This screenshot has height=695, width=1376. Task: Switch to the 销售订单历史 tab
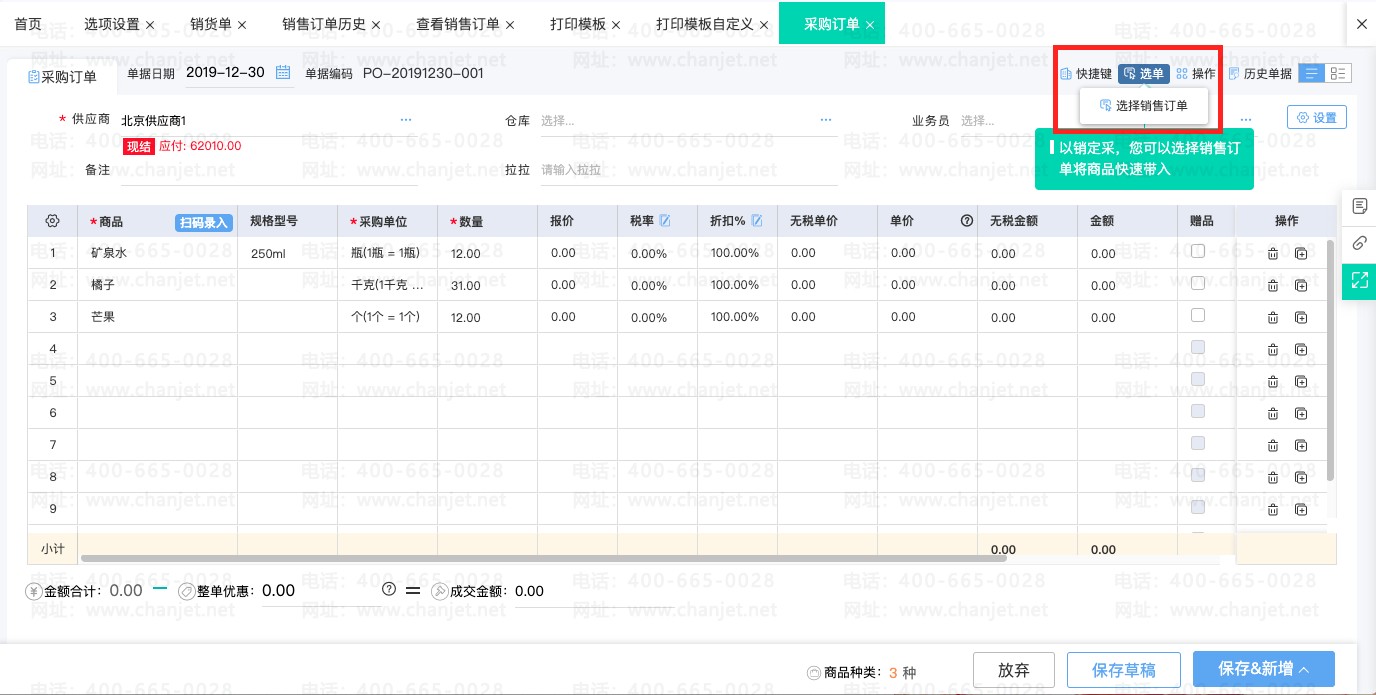324,24
